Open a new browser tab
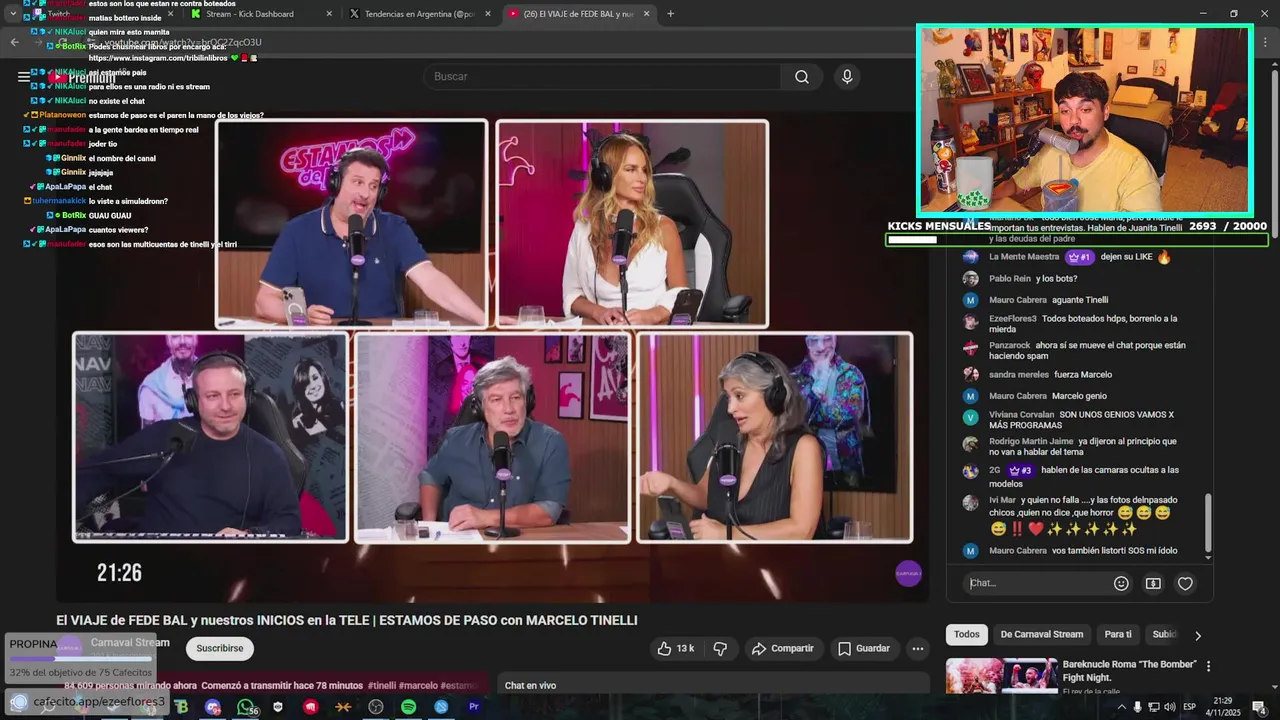The image size is (1280, 720). [670, 14]
